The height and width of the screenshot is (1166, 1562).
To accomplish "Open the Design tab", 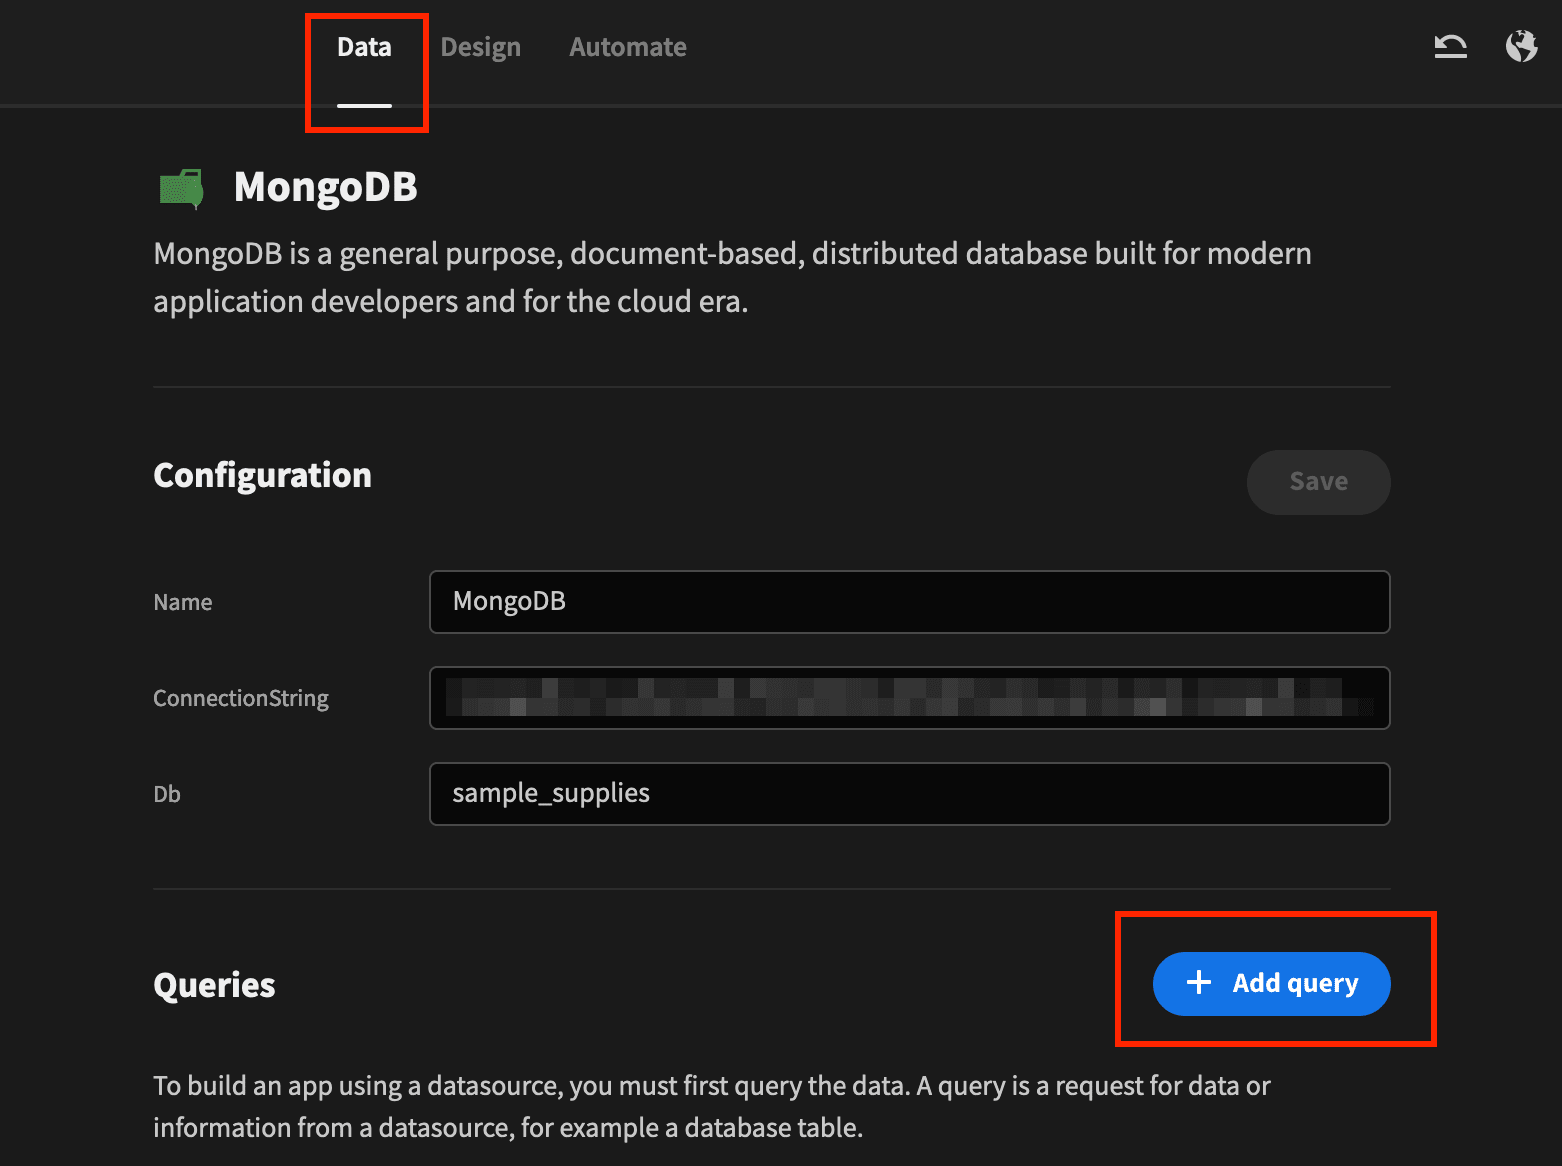I will click(481, 47).
